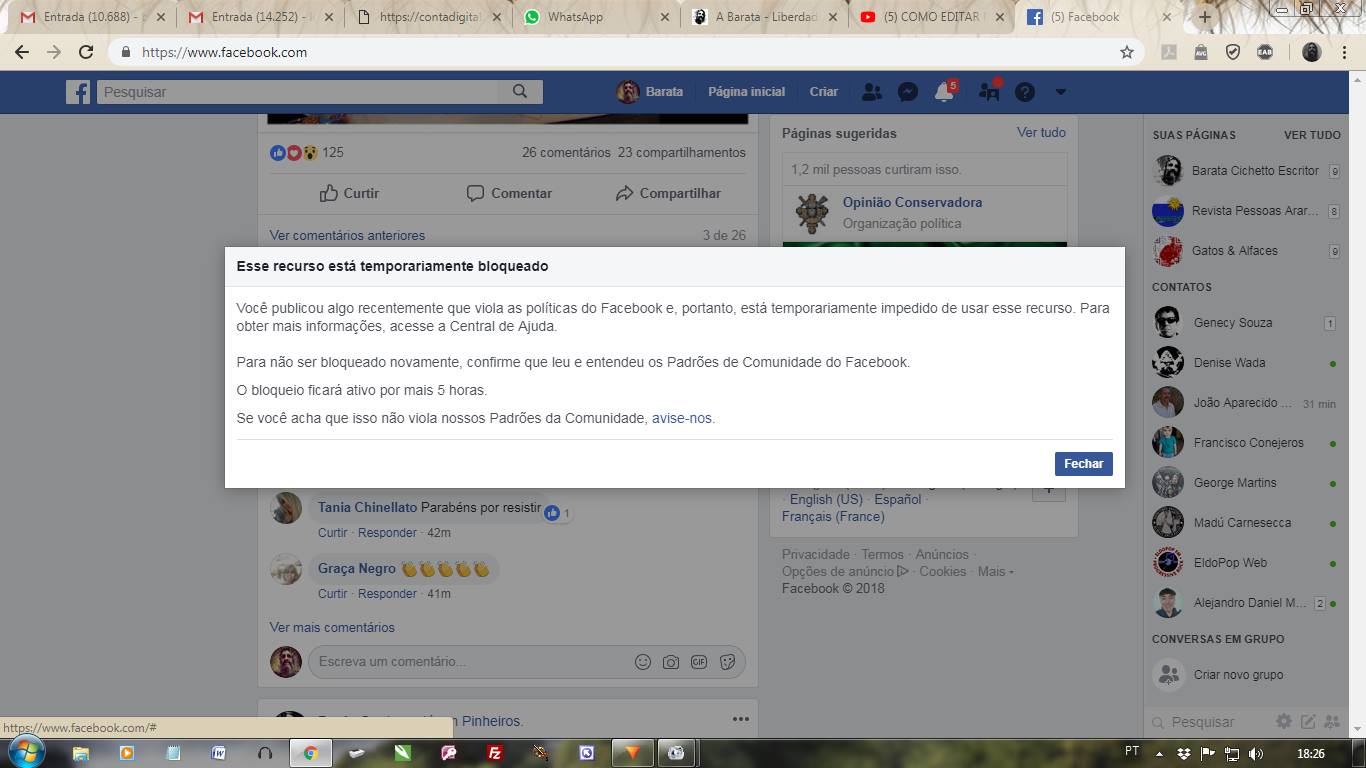Click the Curtir button on the post
The width and height of the screenshot is (1366, 768).
click(x=349, y=193)
